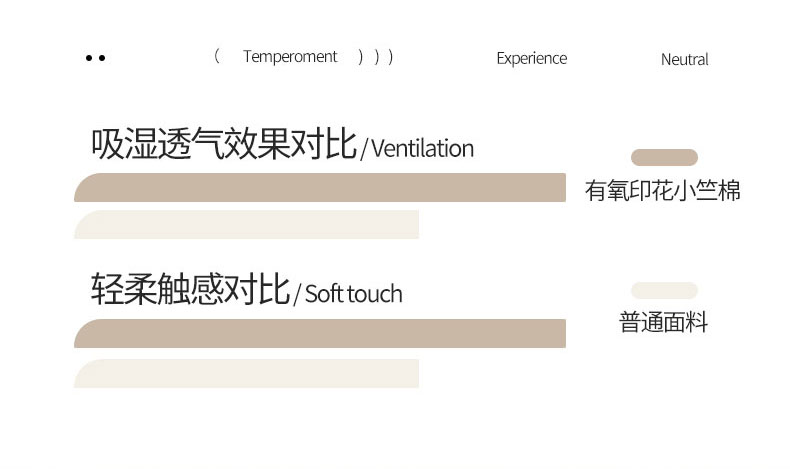Open the Experience header item

pos(531,58)
